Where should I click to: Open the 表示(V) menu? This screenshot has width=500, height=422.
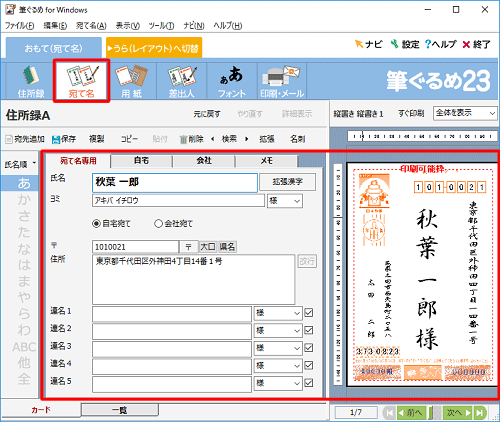pos(127,26)
